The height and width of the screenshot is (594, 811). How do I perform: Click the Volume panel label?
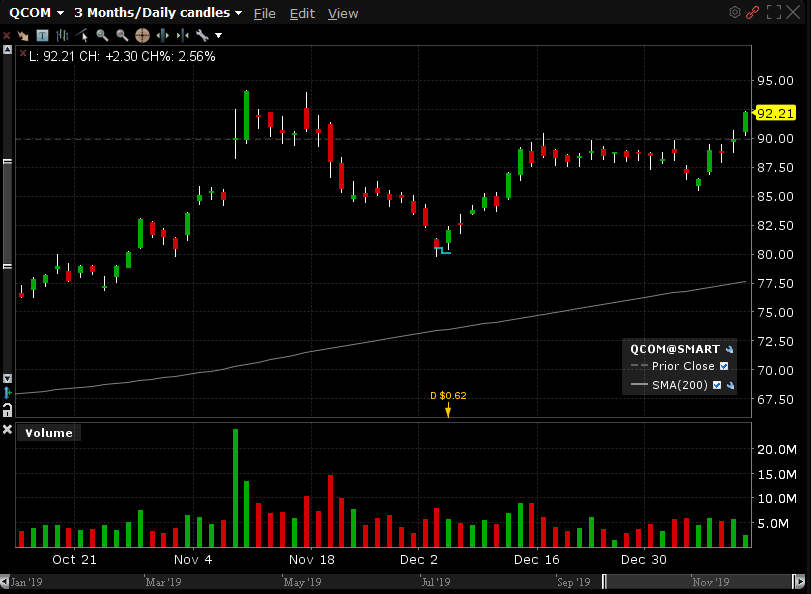pyautogui.click(x=49, y=433)
